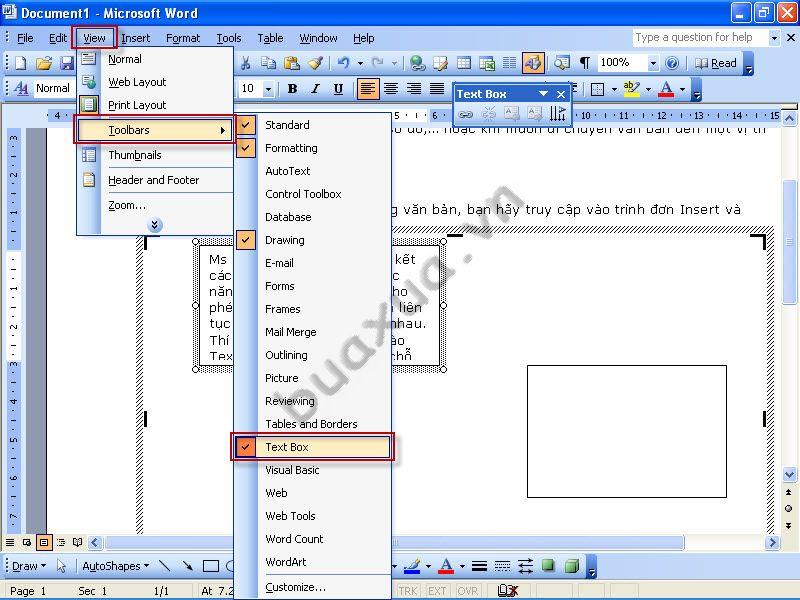This screenshot has width=800, height=600.
Task: Open Microsoft Word Help icon
Action: pos(672,63)
